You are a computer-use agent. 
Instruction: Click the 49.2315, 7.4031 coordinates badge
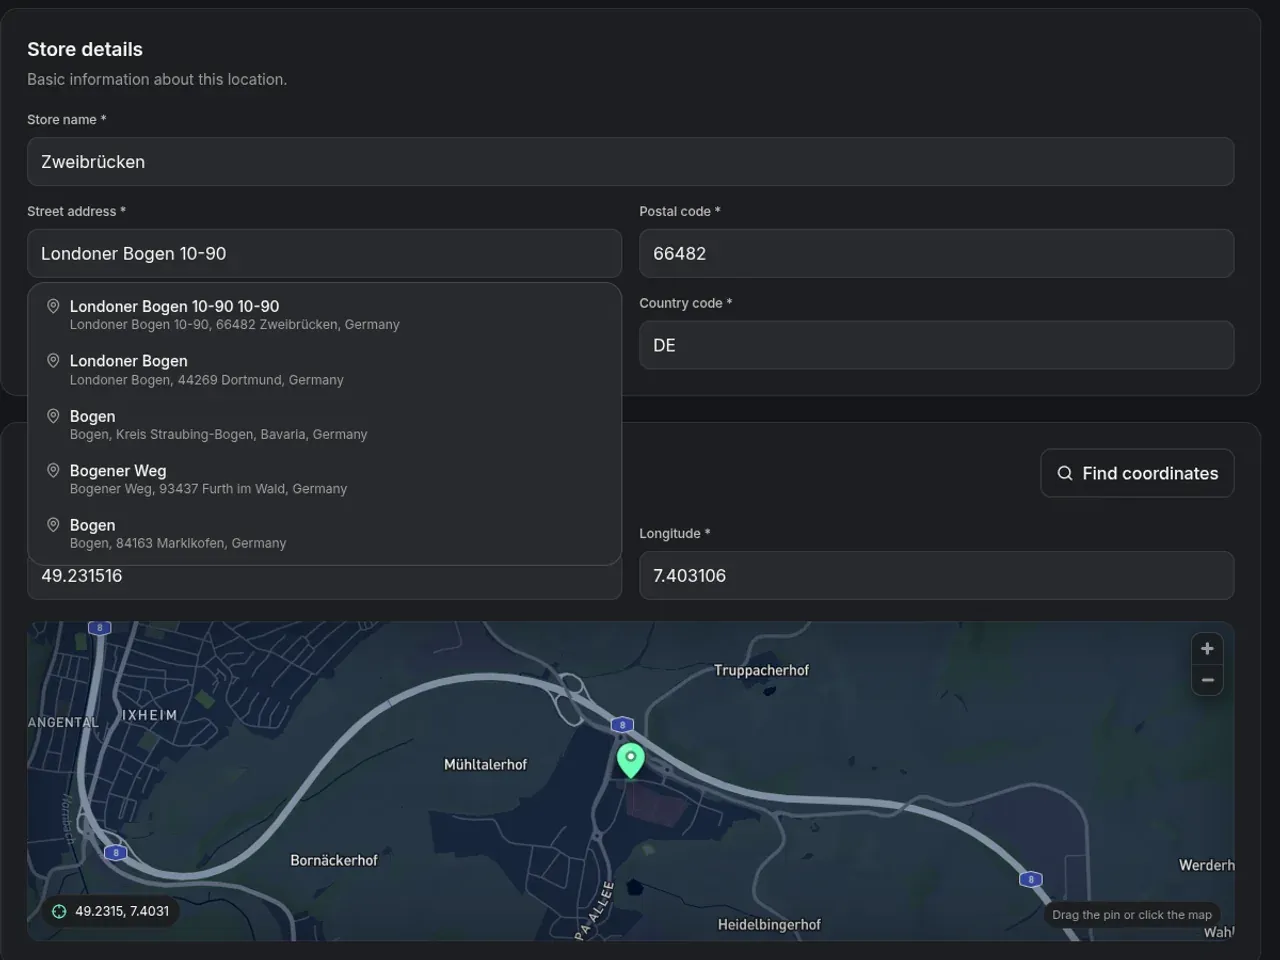coord(110,911)
